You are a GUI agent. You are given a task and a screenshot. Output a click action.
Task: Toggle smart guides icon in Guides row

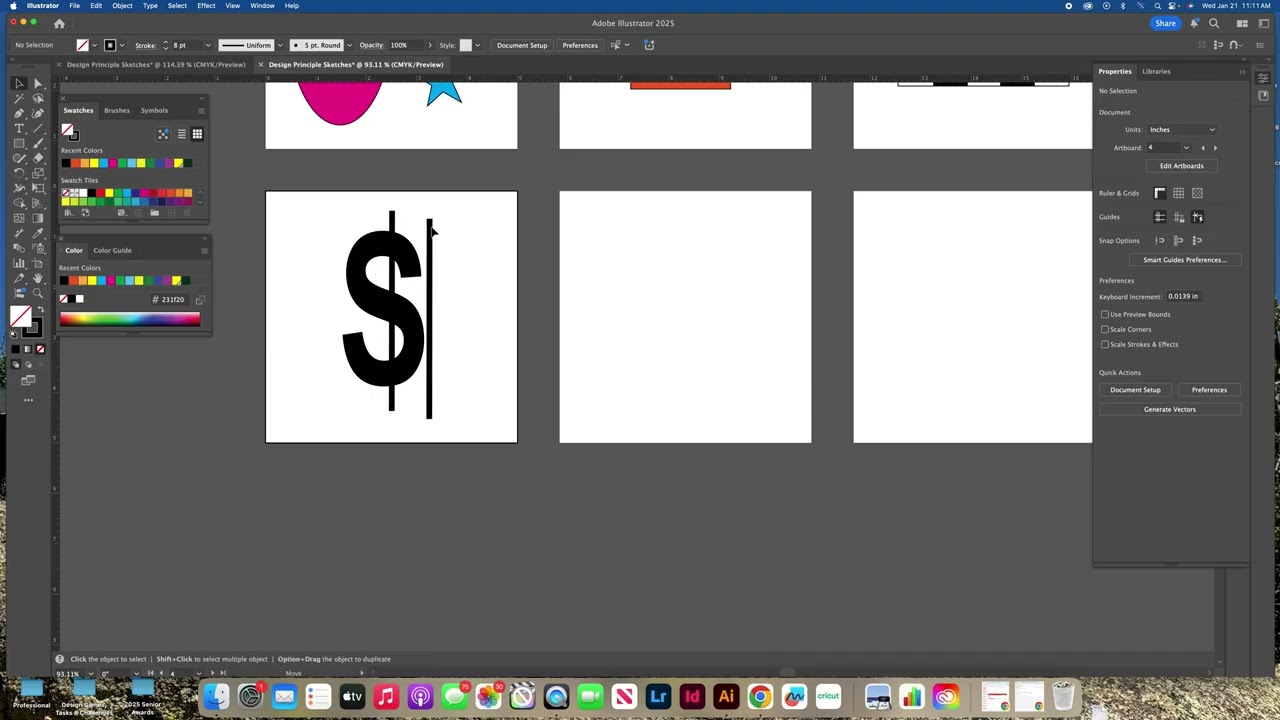pyautogui.click(x=1197, y=217)
